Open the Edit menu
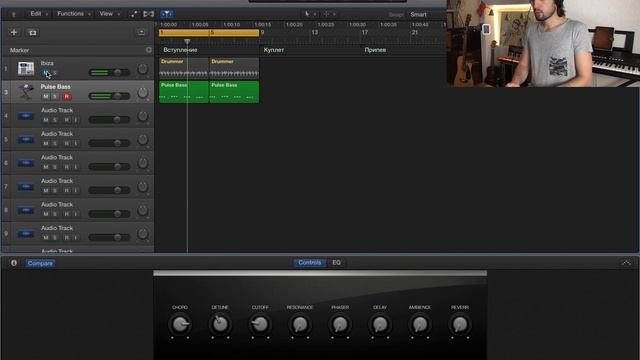The image size is (640, 360). tap(38, 14)
